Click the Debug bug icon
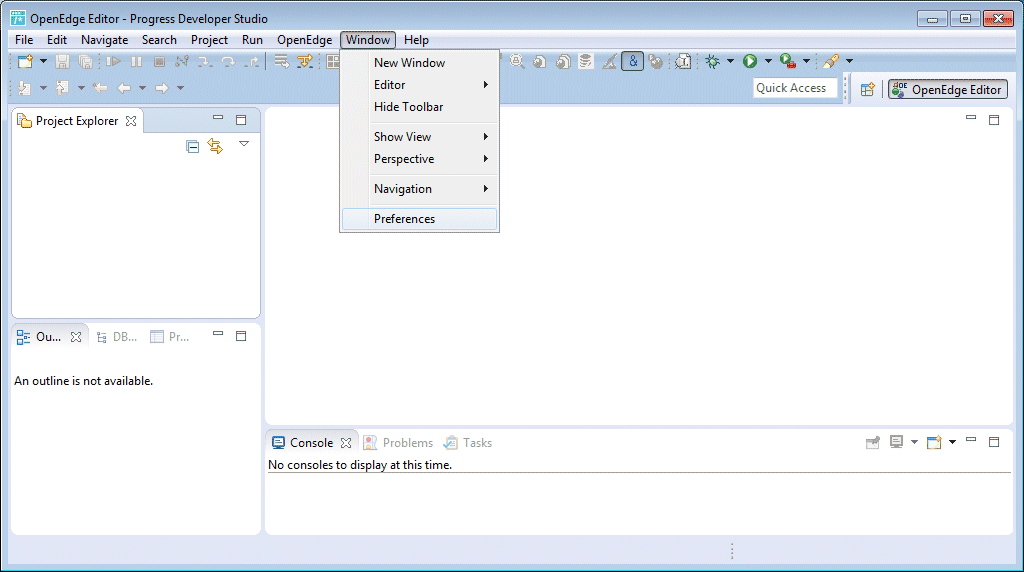The image size is (1024, 572). tap(712, 61)
